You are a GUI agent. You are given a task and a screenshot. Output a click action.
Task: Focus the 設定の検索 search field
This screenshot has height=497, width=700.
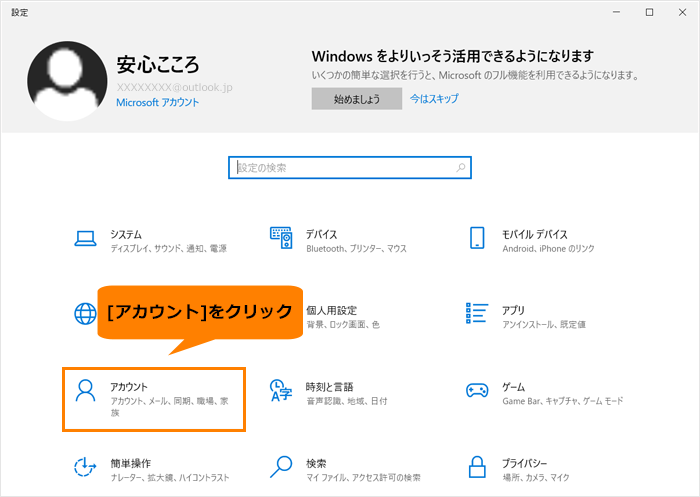pos(350,167)
